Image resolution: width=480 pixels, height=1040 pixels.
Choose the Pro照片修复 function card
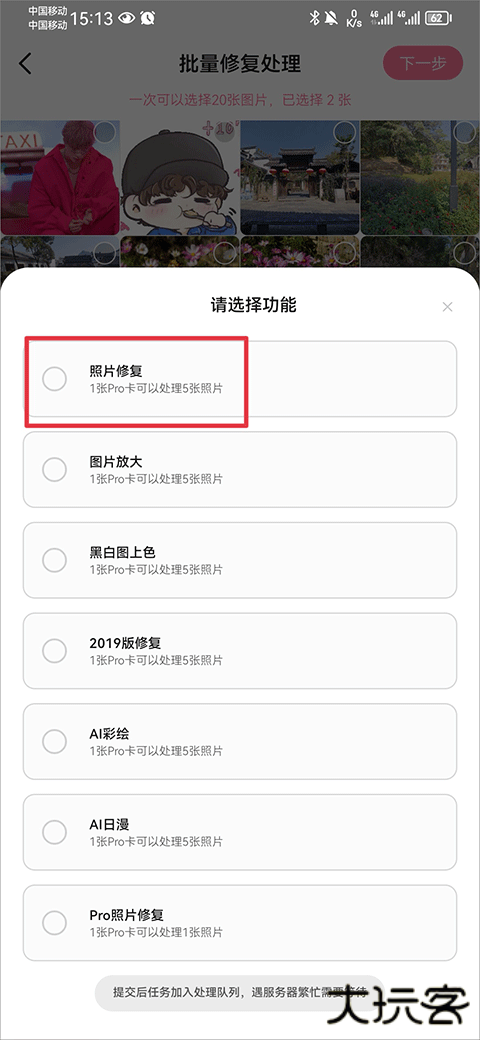240,923
